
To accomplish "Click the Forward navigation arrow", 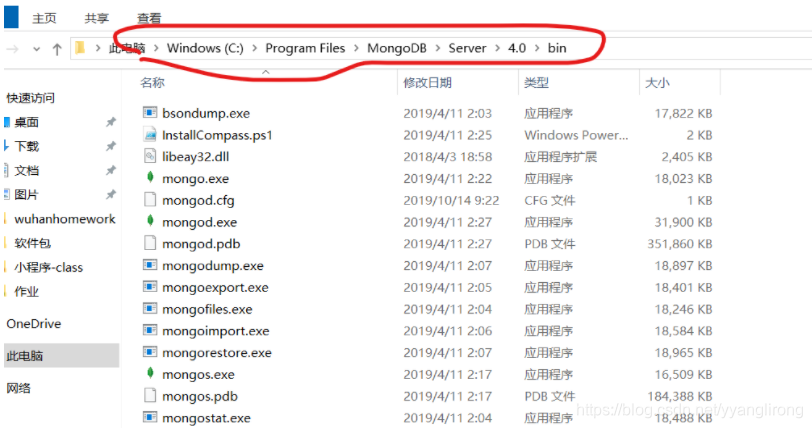I will click(12, 49).
